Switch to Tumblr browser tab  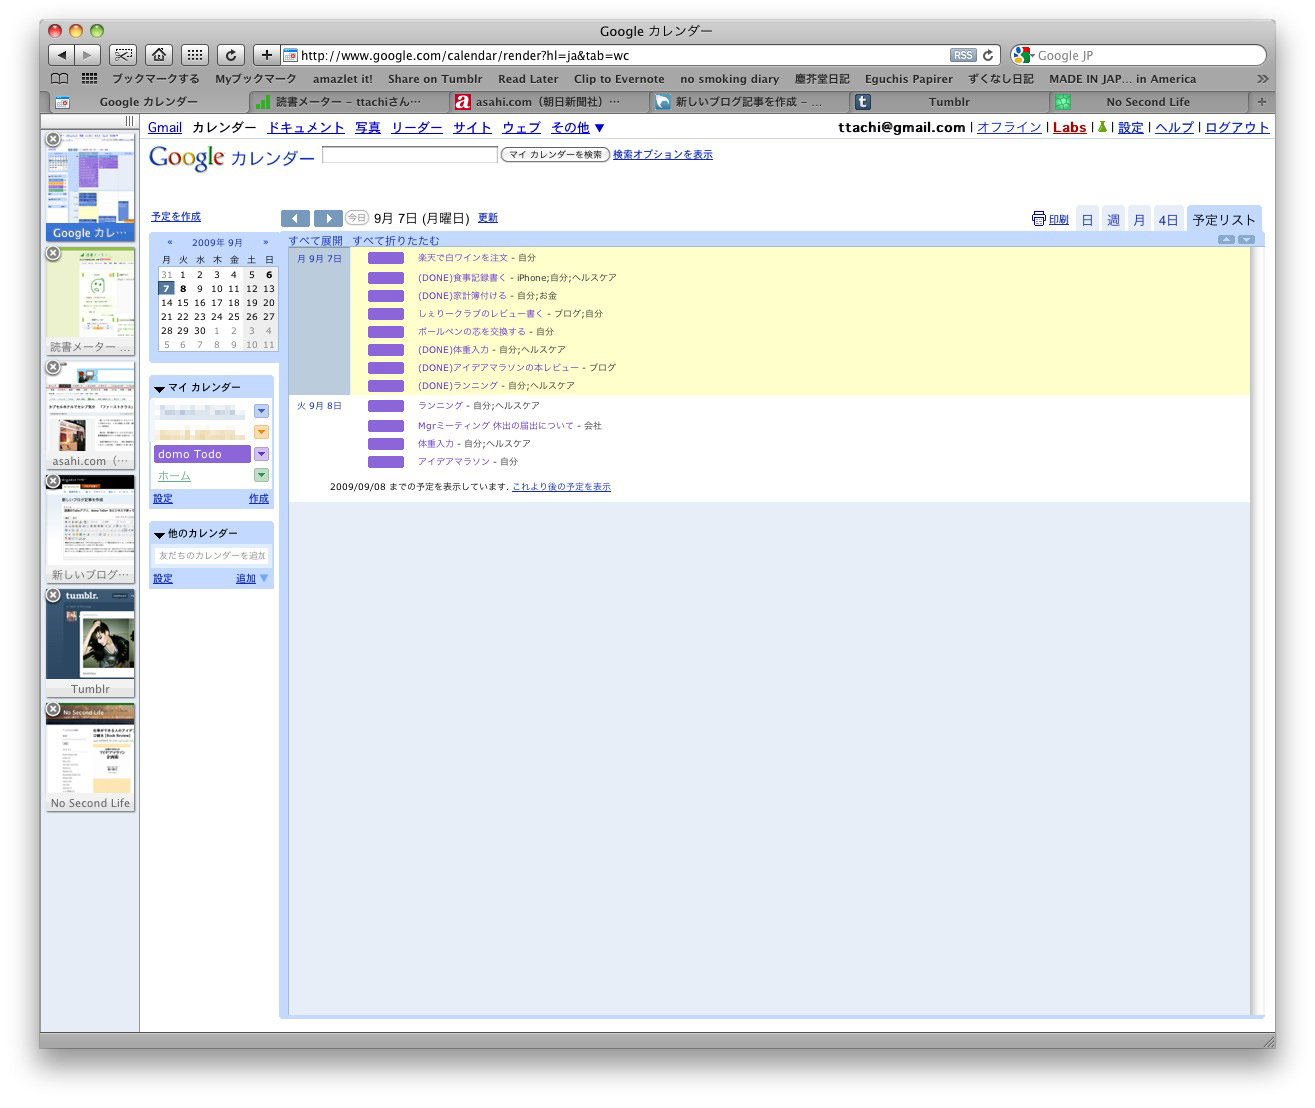tap(948, 102)
